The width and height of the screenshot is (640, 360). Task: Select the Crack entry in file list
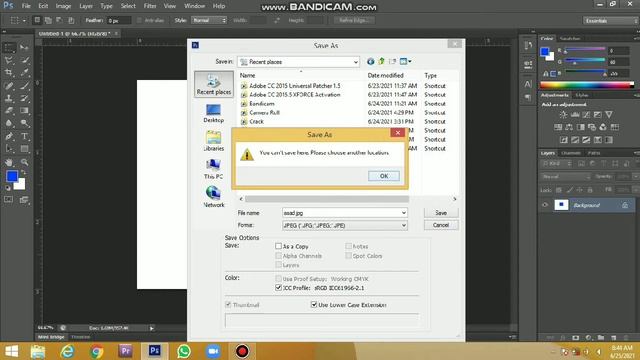click(257, 122)
